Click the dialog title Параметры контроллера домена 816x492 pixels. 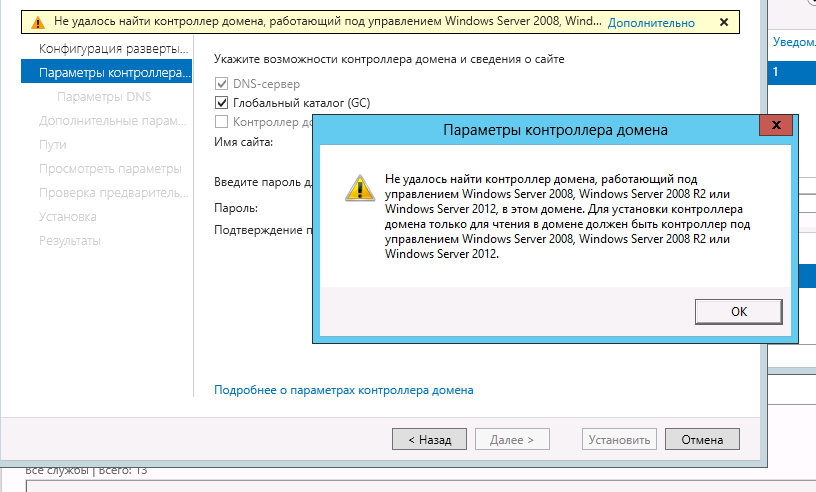point(555,130)
